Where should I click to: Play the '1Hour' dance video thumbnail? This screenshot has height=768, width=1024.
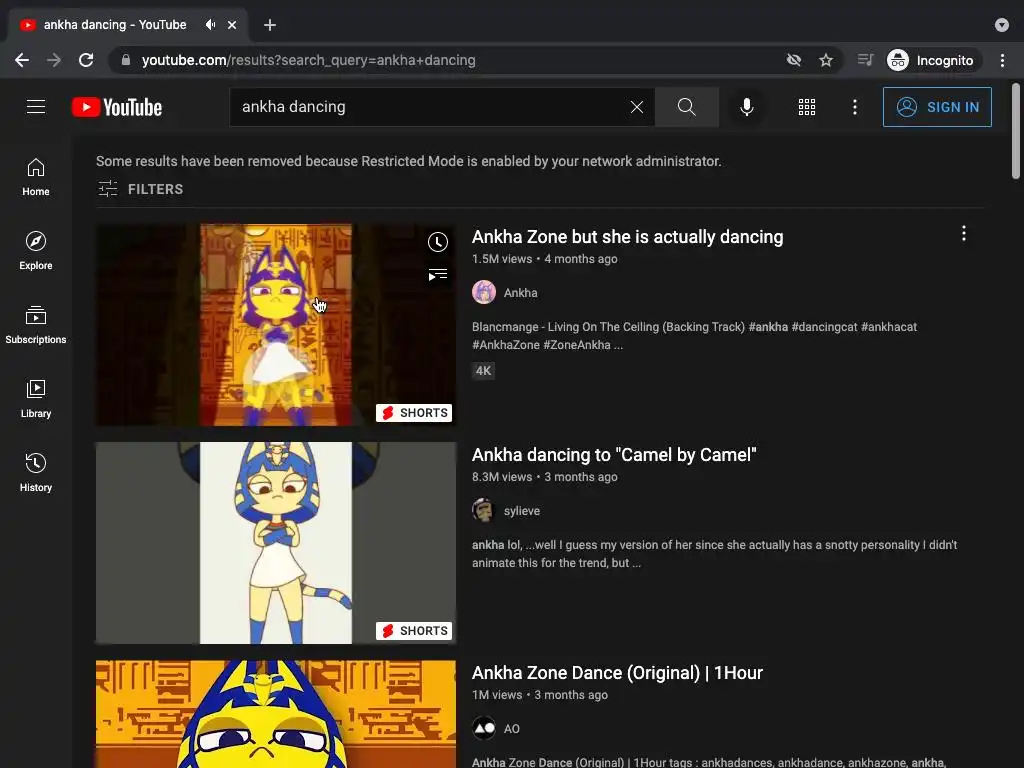click(x=276, y=714)
